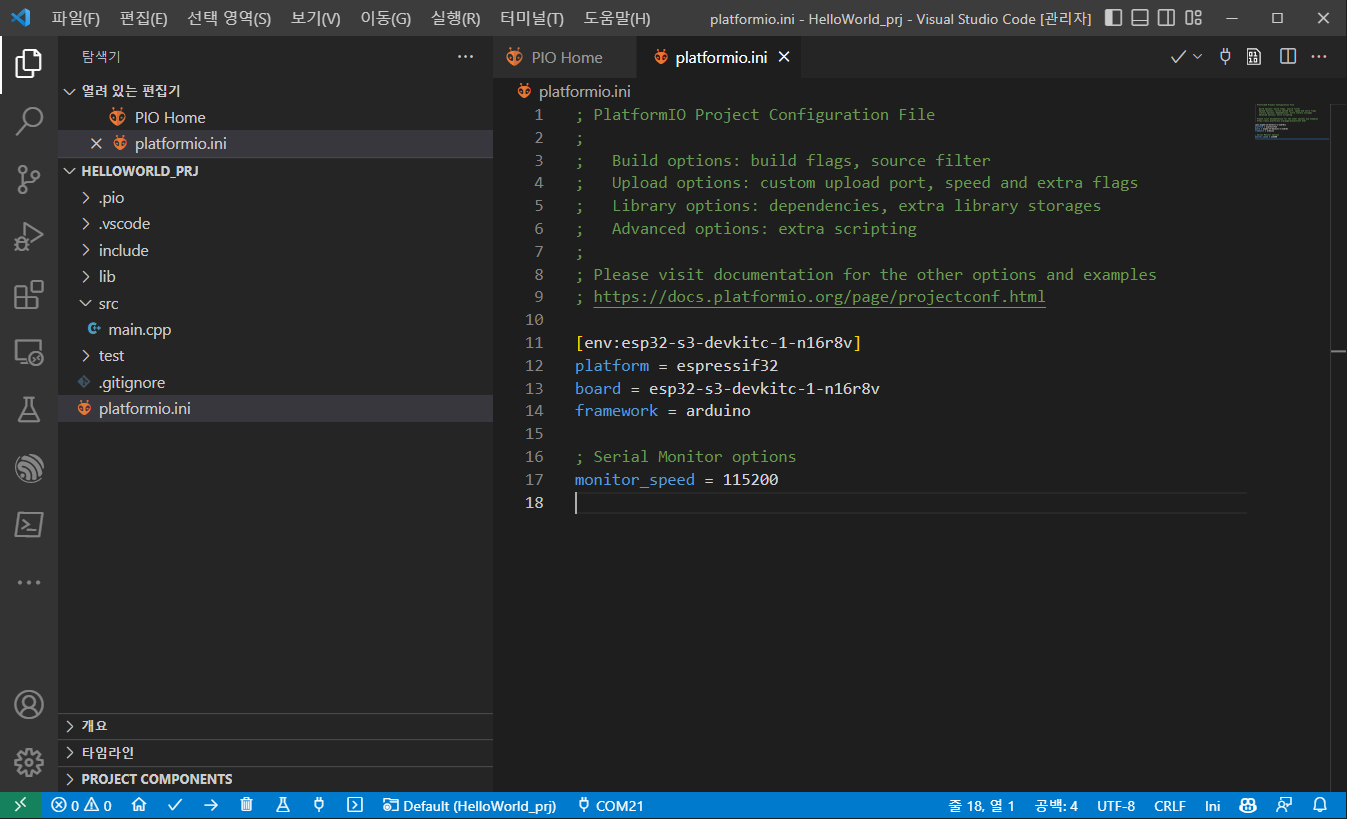
Task: Open build dropdown arrow beside checkmark
Action: click(1198, 57)
